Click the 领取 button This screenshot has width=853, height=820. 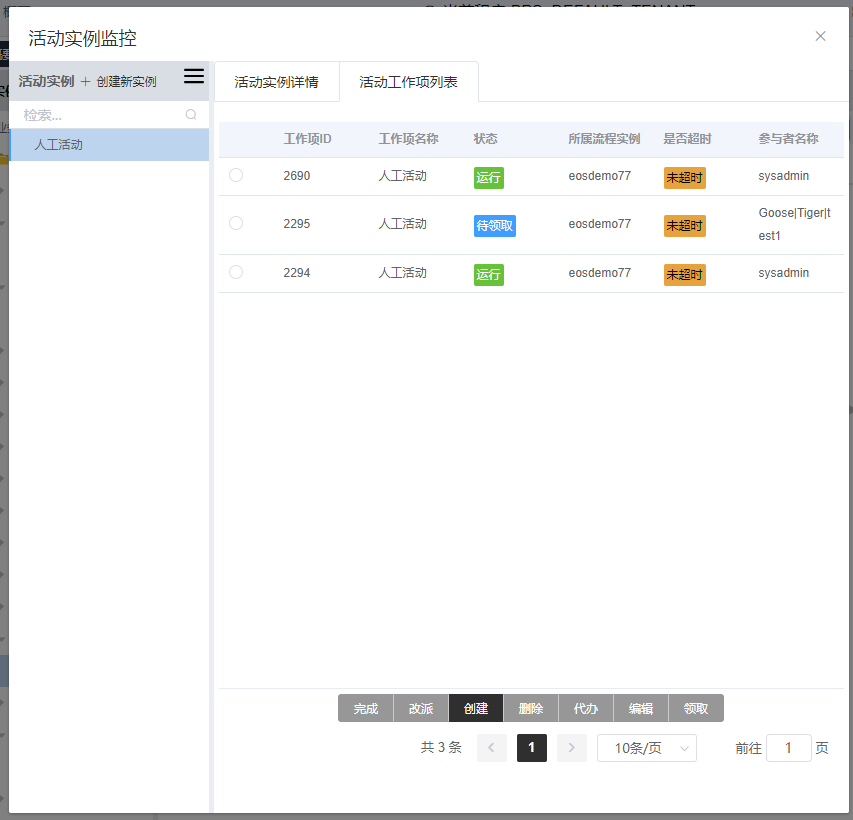pyautogui.click(x=696, y=709)
